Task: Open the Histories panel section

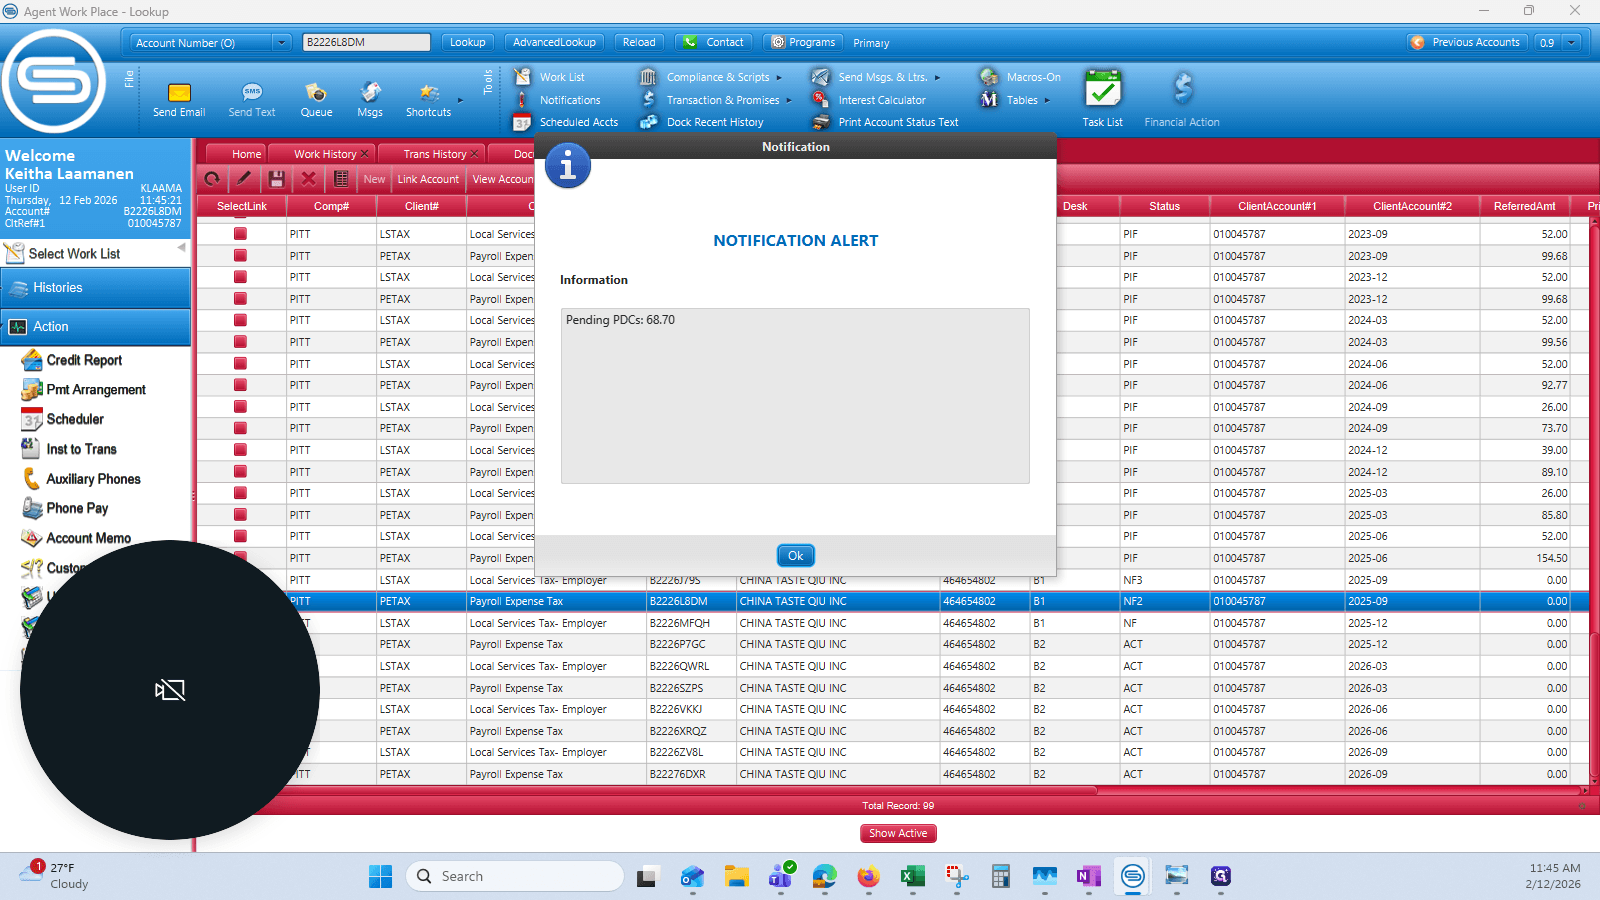Action: point(95,288)
